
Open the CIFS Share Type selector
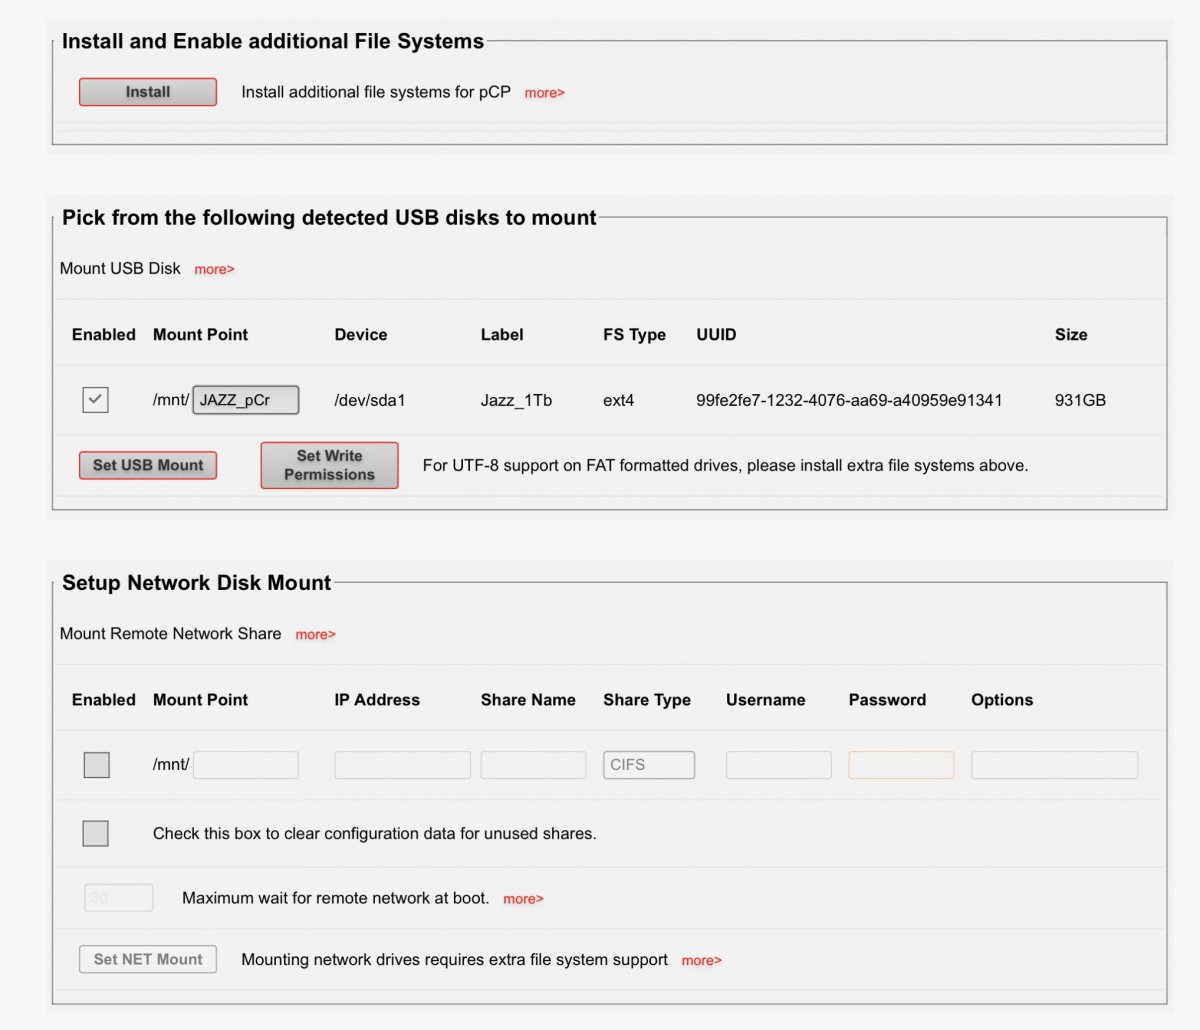tap(649, 765)
